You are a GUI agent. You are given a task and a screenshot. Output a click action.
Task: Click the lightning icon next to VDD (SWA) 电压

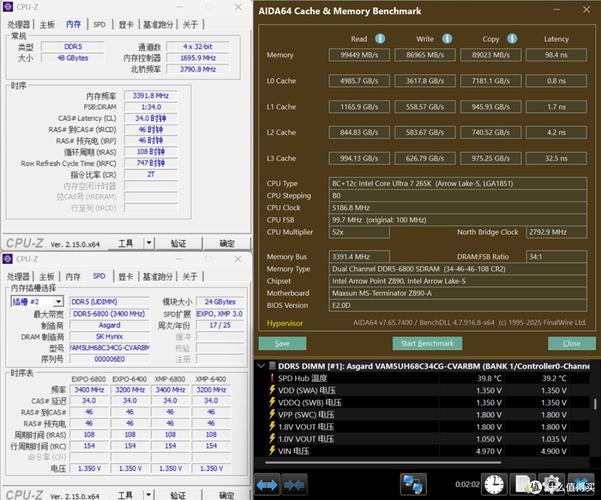273,390
